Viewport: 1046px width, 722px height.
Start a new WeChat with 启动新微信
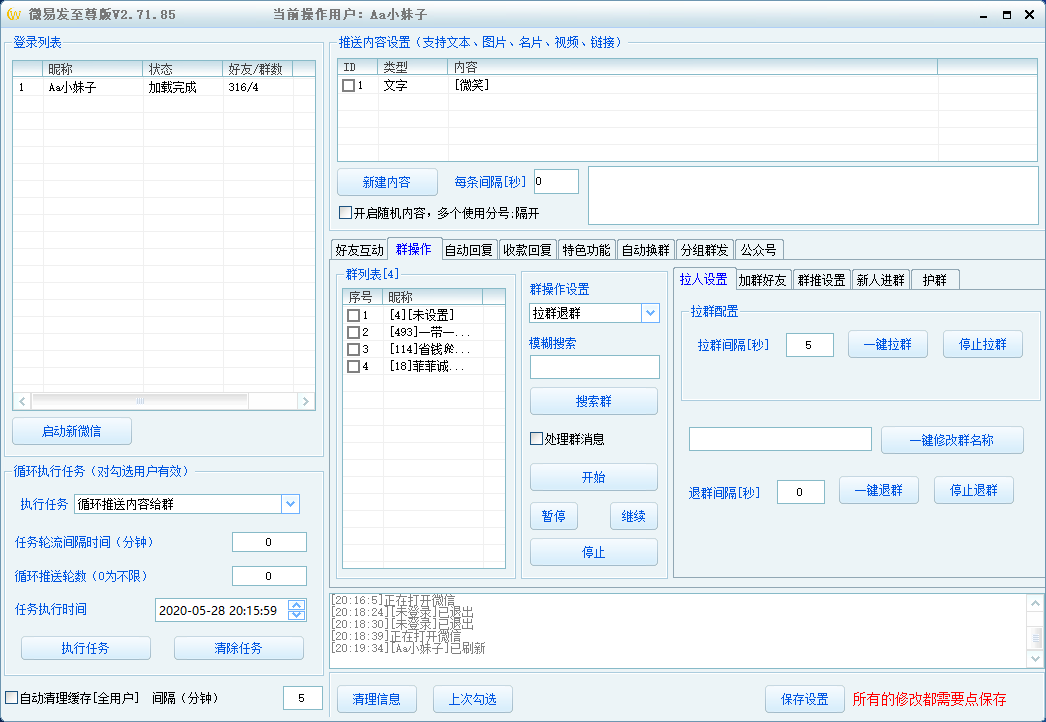pos(72,432)
